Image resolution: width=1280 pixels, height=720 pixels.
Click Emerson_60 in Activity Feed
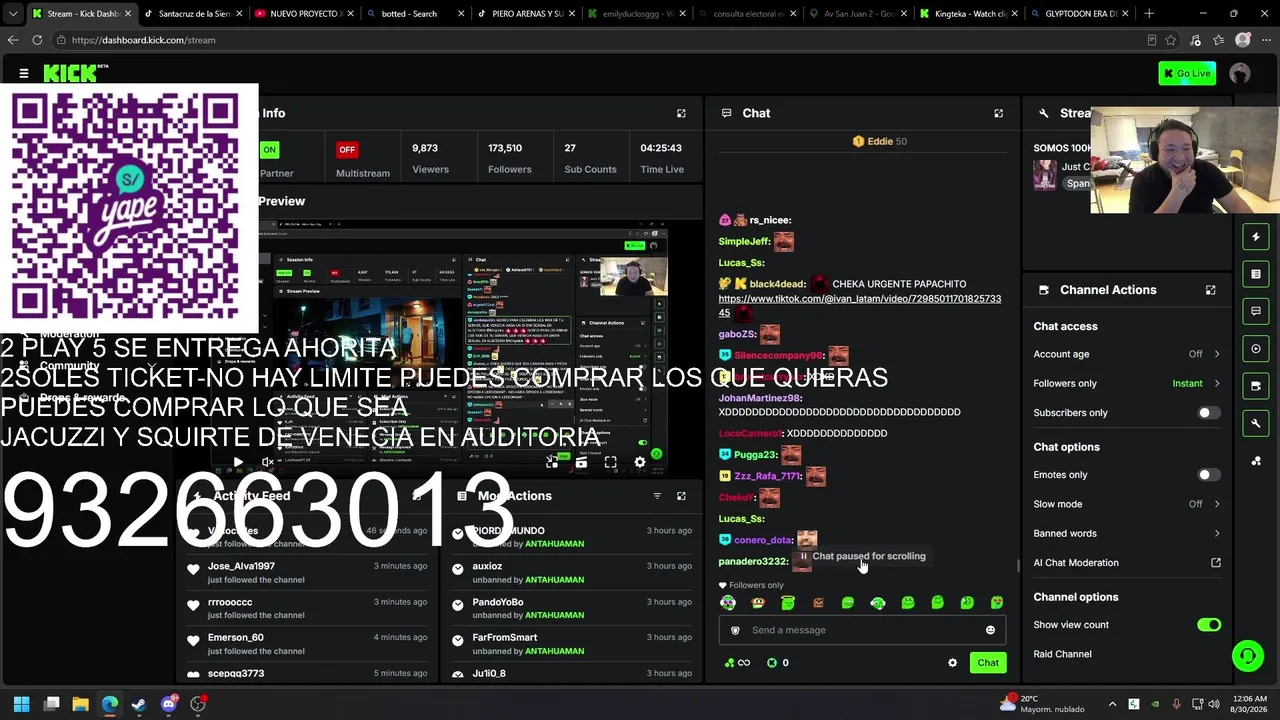coord(236,638)
